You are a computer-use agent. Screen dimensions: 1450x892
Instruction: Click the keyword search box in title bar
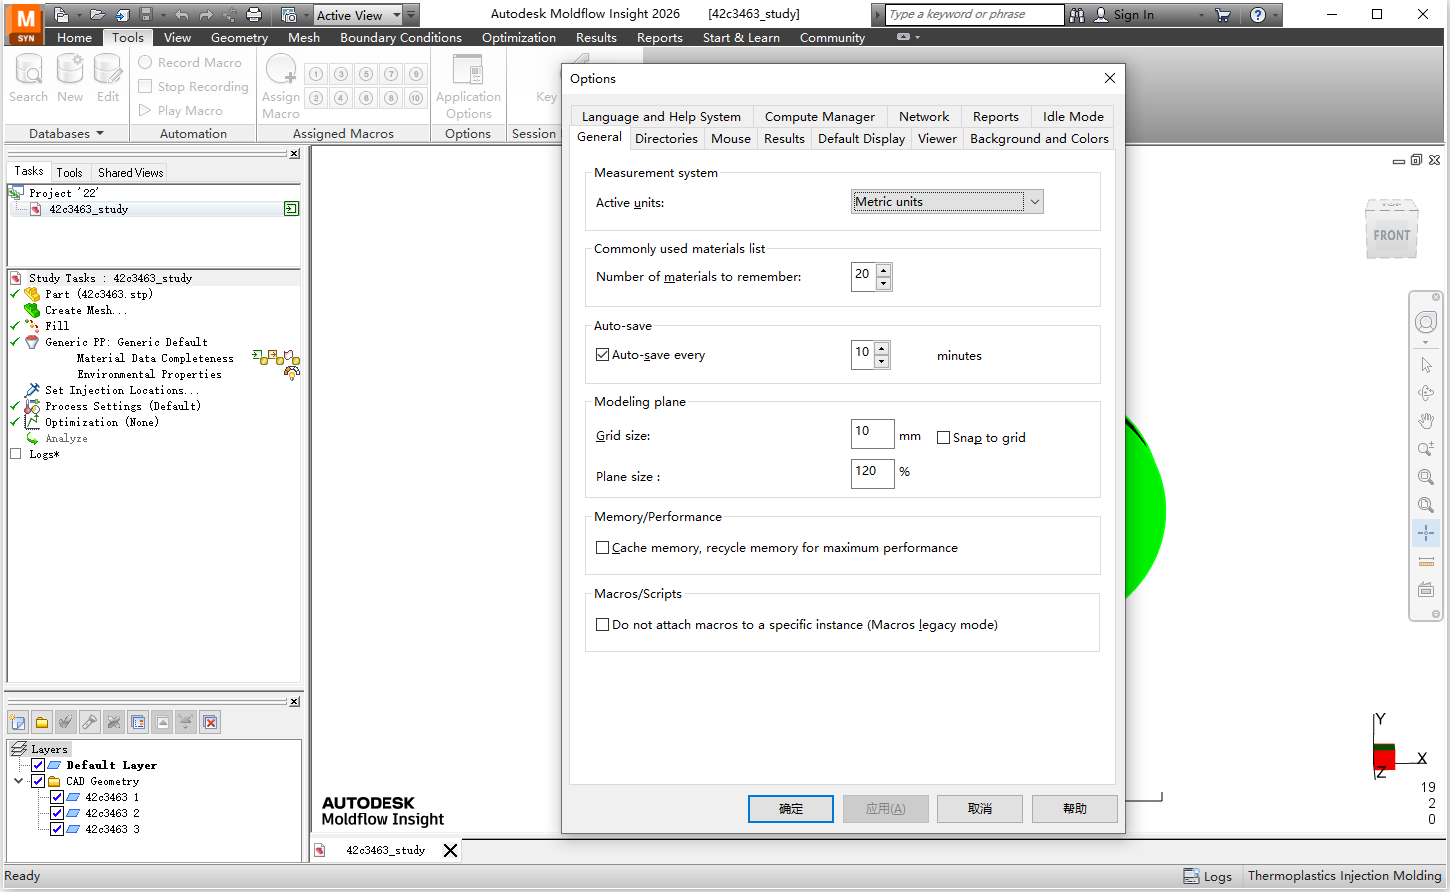click(974, 15)
